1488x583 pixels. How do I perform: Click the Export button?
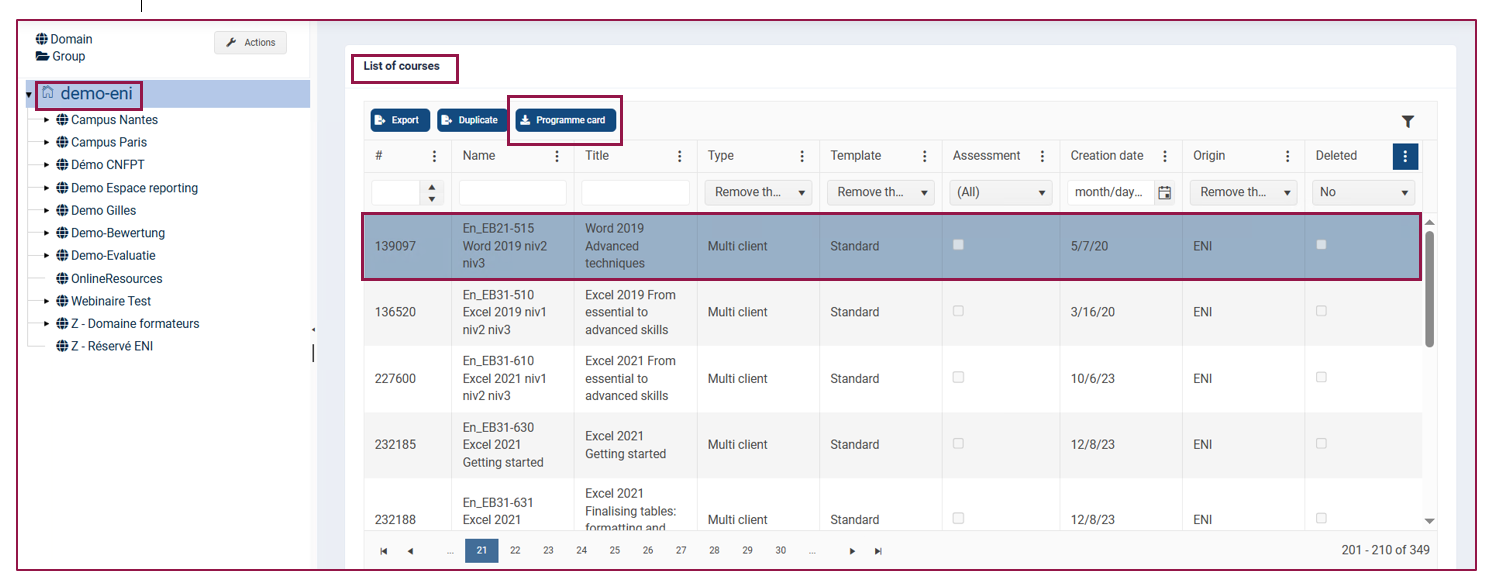coord(400,120)
